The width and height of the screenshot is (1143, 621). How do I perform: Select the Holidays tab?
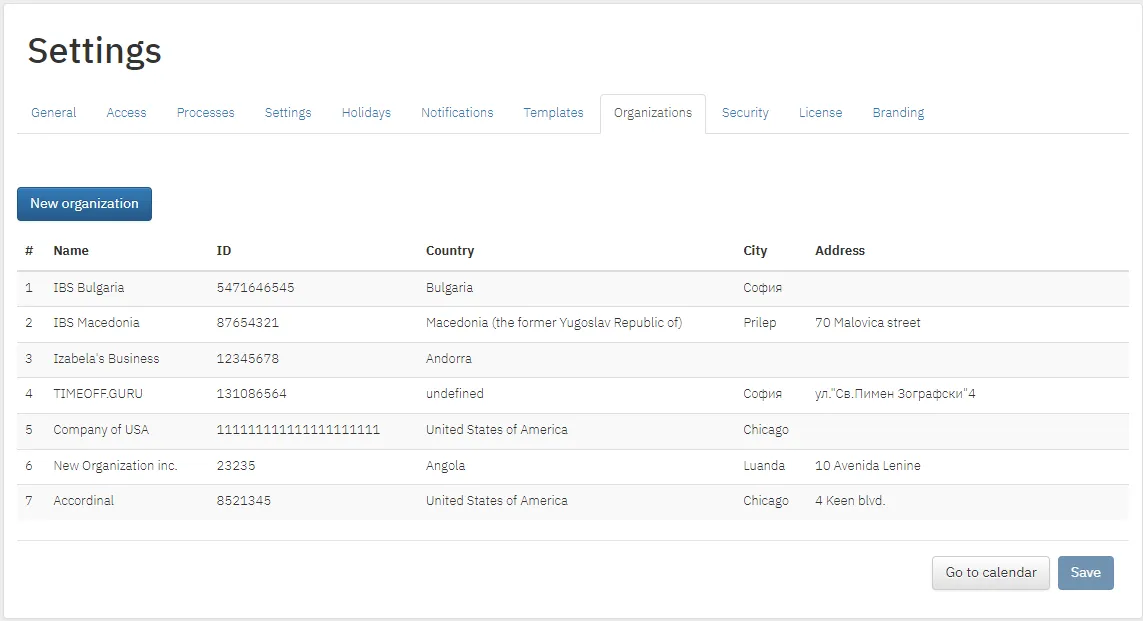pos(366,113)
